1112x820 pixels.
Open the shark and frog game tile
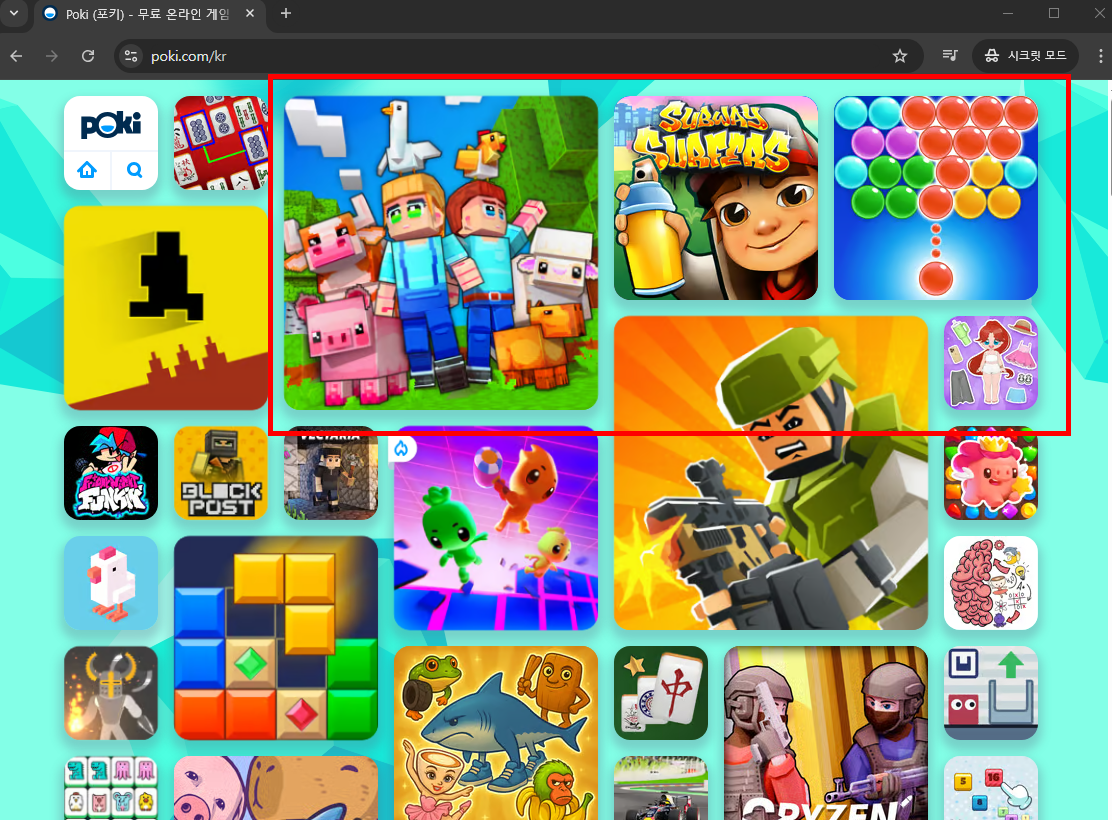(496, 733)
